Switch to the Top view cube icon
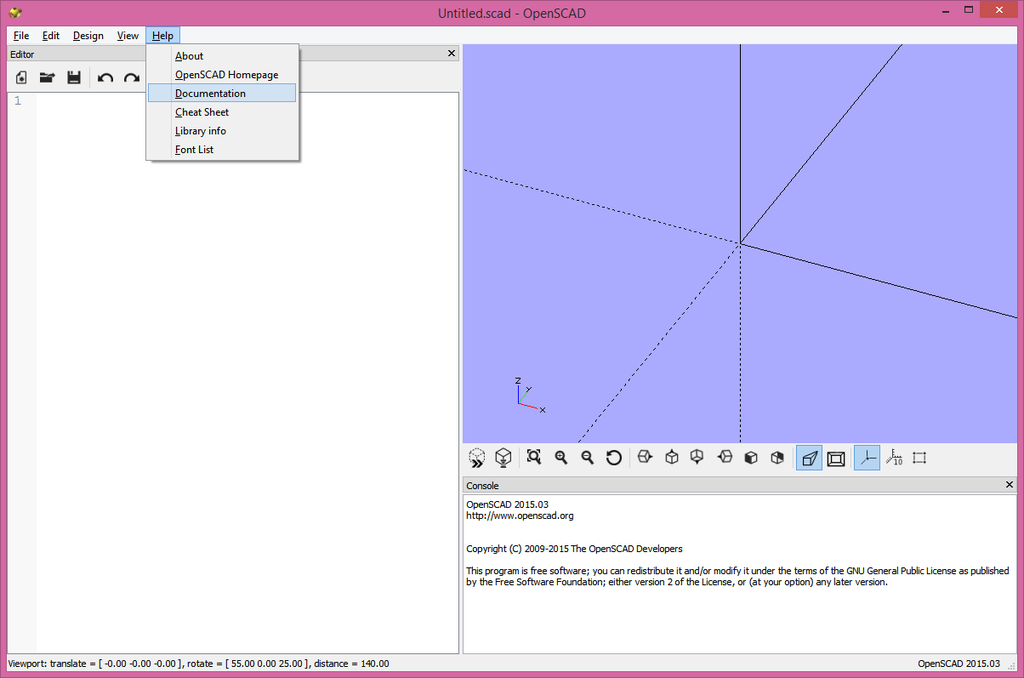 (671, 457)
